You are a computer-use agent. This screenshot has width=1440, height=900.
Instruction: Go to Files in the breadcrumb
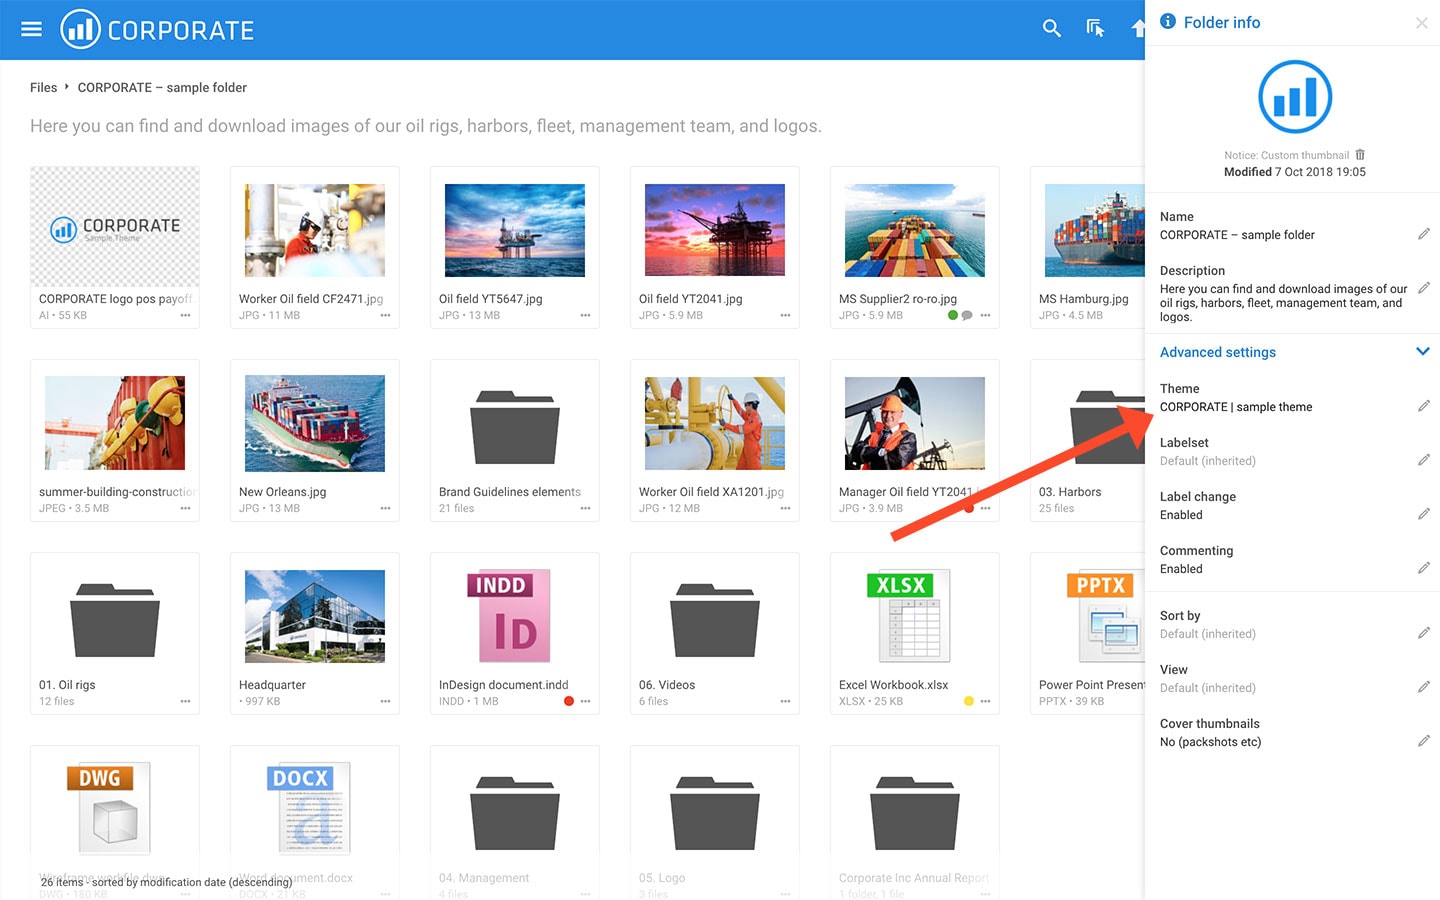click(x=43, y=88)
